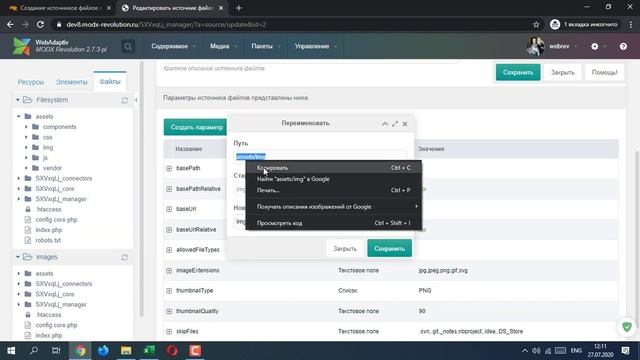Open the Windows Start menu

point(11,351)
